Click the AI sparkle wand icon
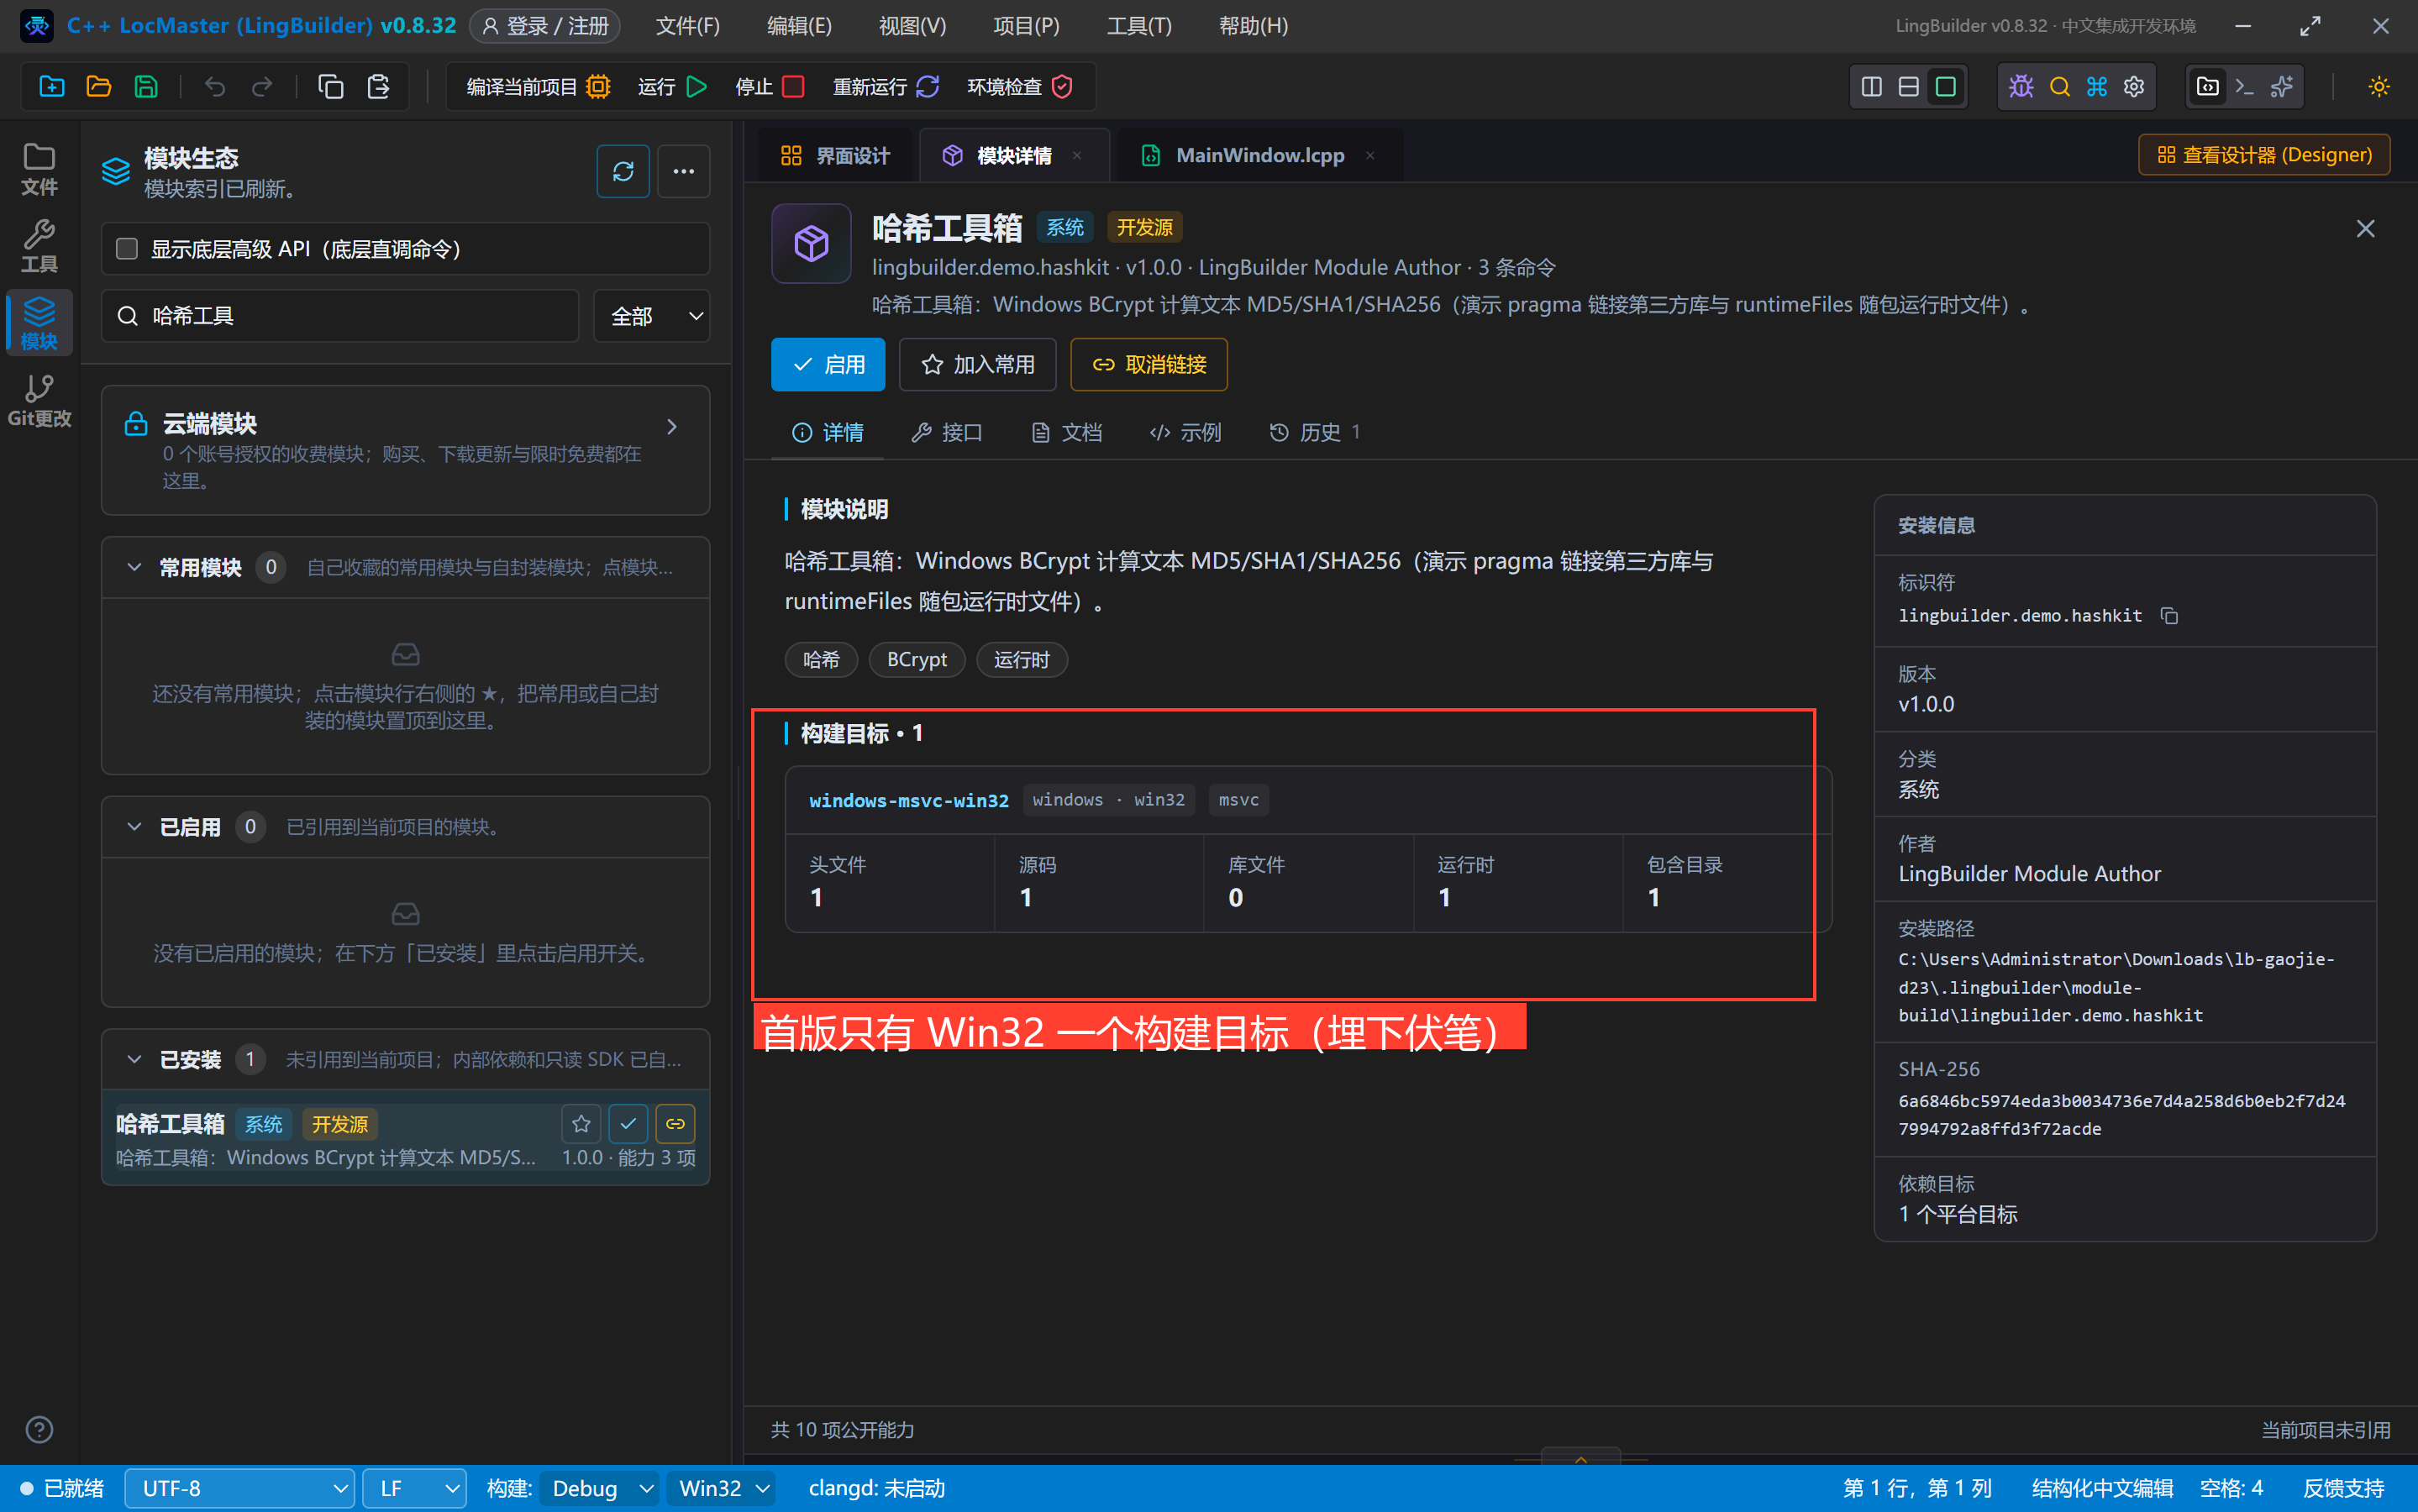 click(x=2282, y=87)
